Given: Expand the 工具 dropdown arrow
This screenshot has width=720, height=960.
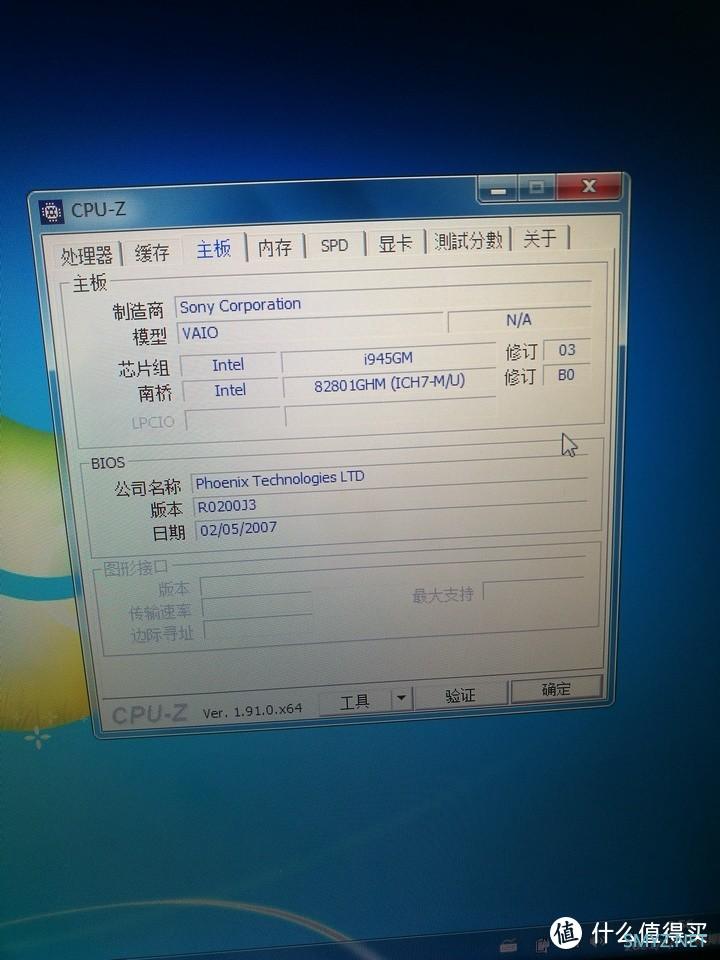Looking at the screenshot, I should 402,698.
